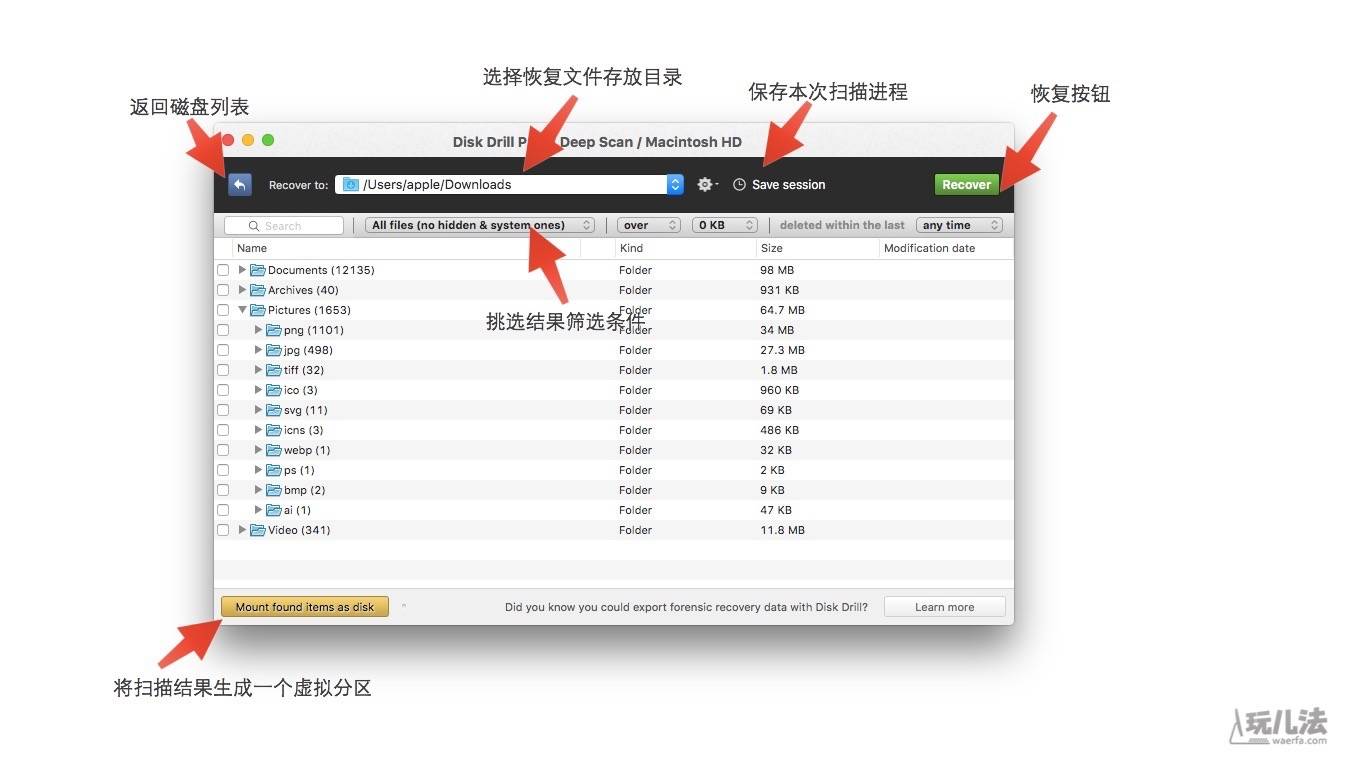Tick the ico (3) checkbox
This screenshot has height=766, width=1345.
coord(223,390)
